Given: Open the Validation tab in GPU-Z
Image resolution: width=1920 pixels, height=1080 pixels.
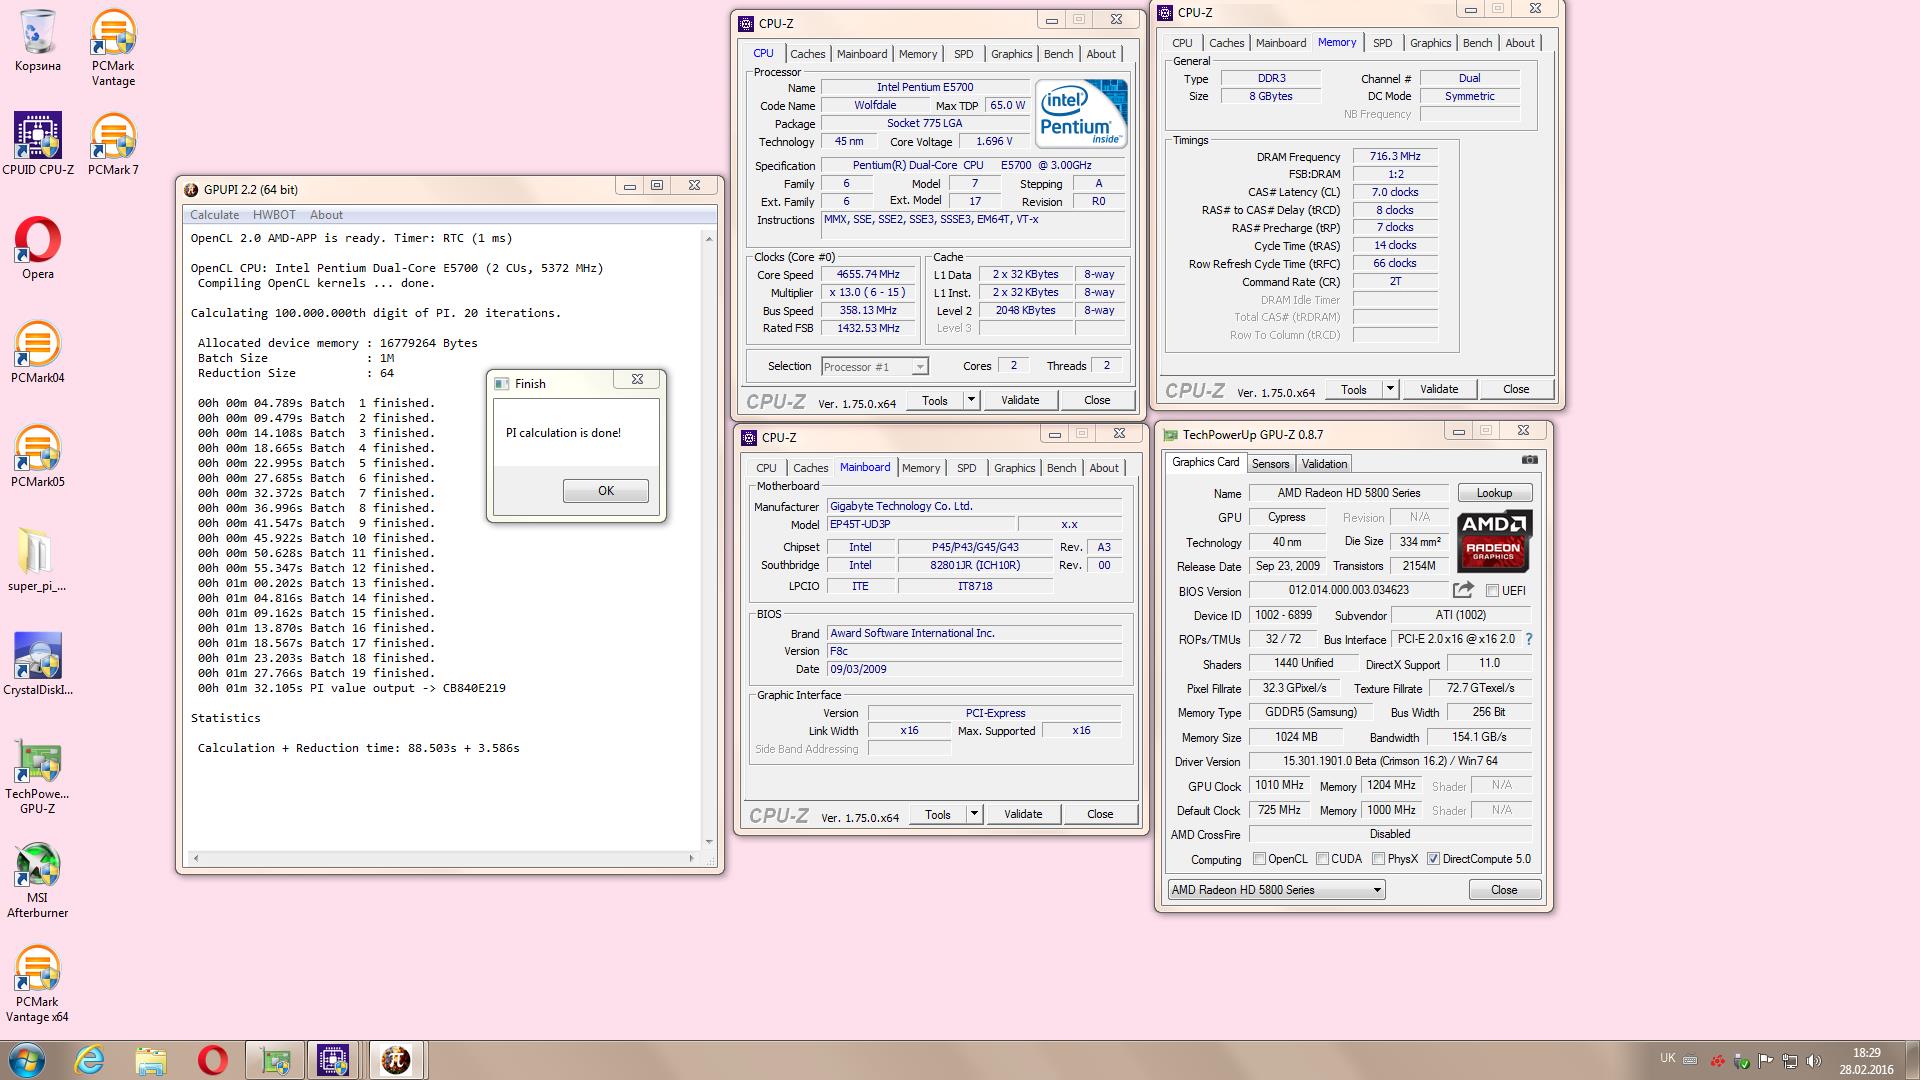Looking at the screenshot, I should [x=1324, y=464].
